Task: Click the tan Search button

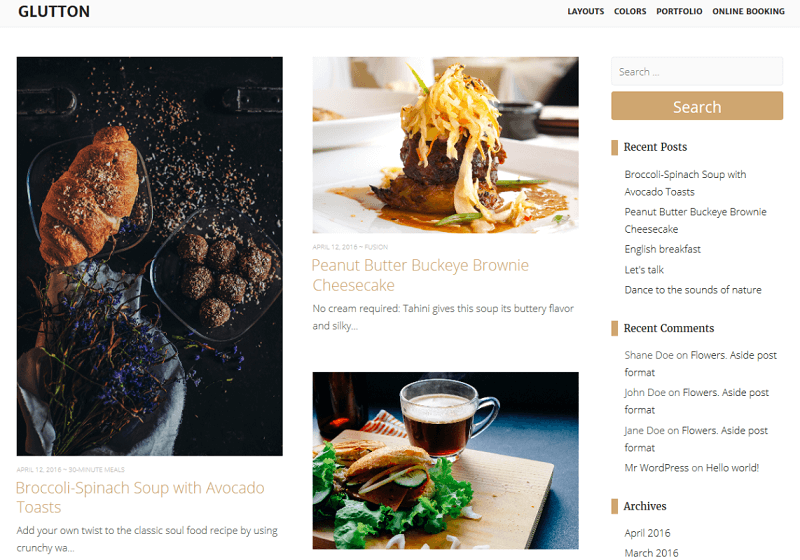Action: [697, 106]
